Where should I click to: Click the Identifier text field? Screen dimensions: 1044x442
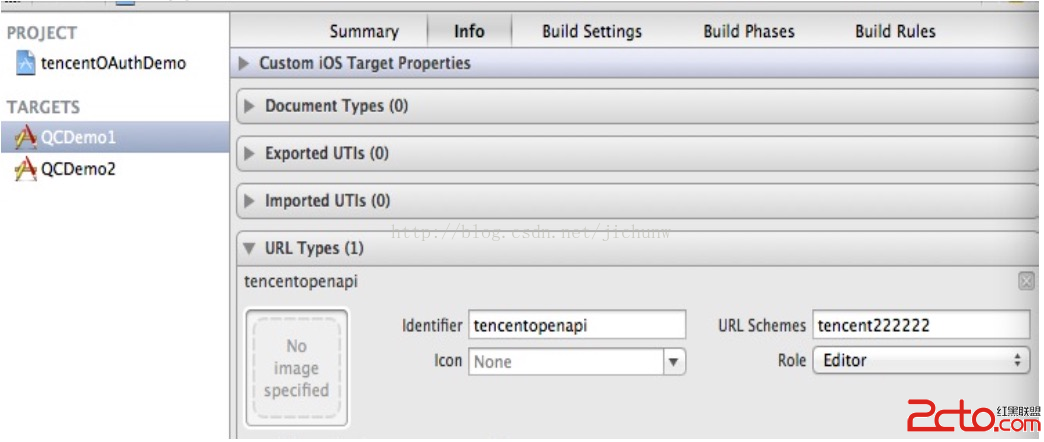pyautogui.click(x=576, y=325)
